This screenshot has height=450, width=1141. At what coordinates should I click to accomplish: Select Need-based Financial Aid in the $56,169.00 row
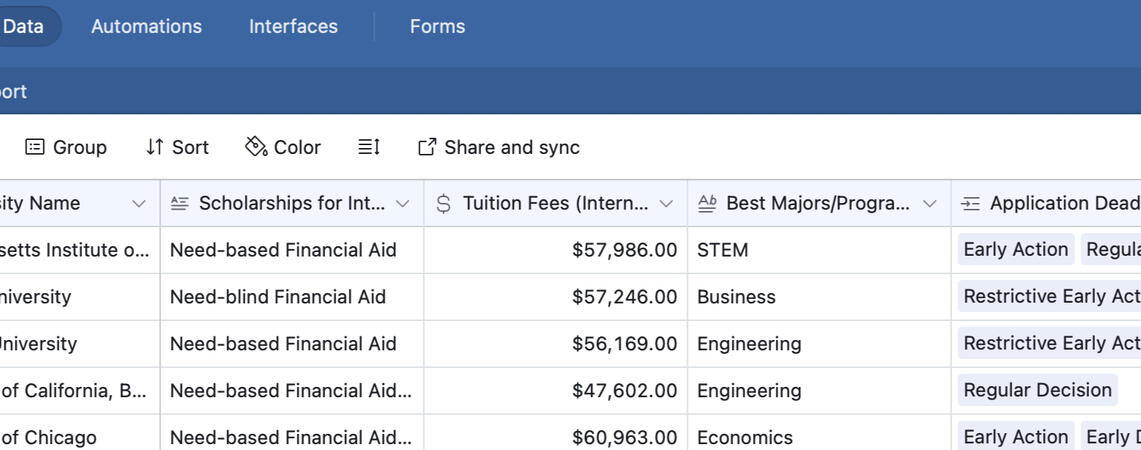(x=292, y=343)
